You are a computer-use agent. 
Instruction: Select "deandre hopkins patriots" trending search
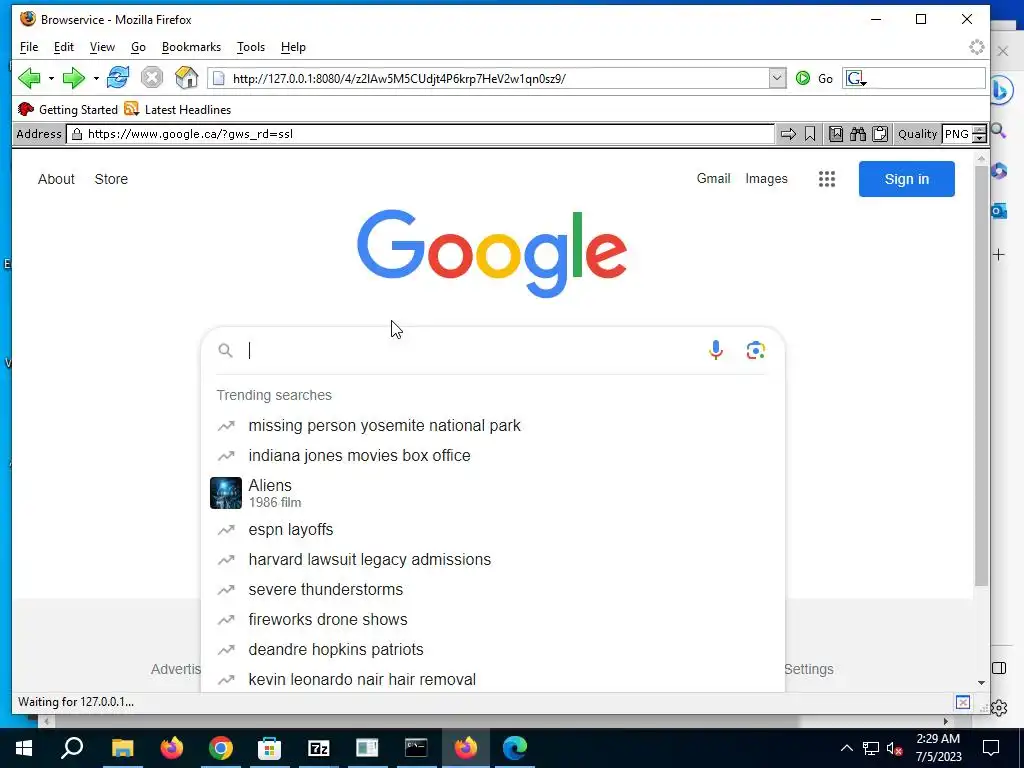pyautogui.click(x=493, y=650)
